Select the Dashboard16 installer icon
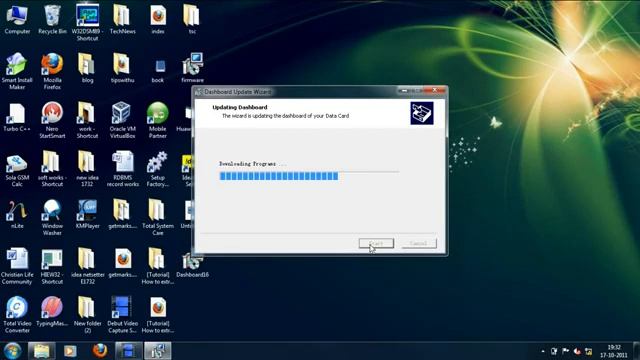Image resolution: width=640 pixels, height=360 pixels. 192,266
